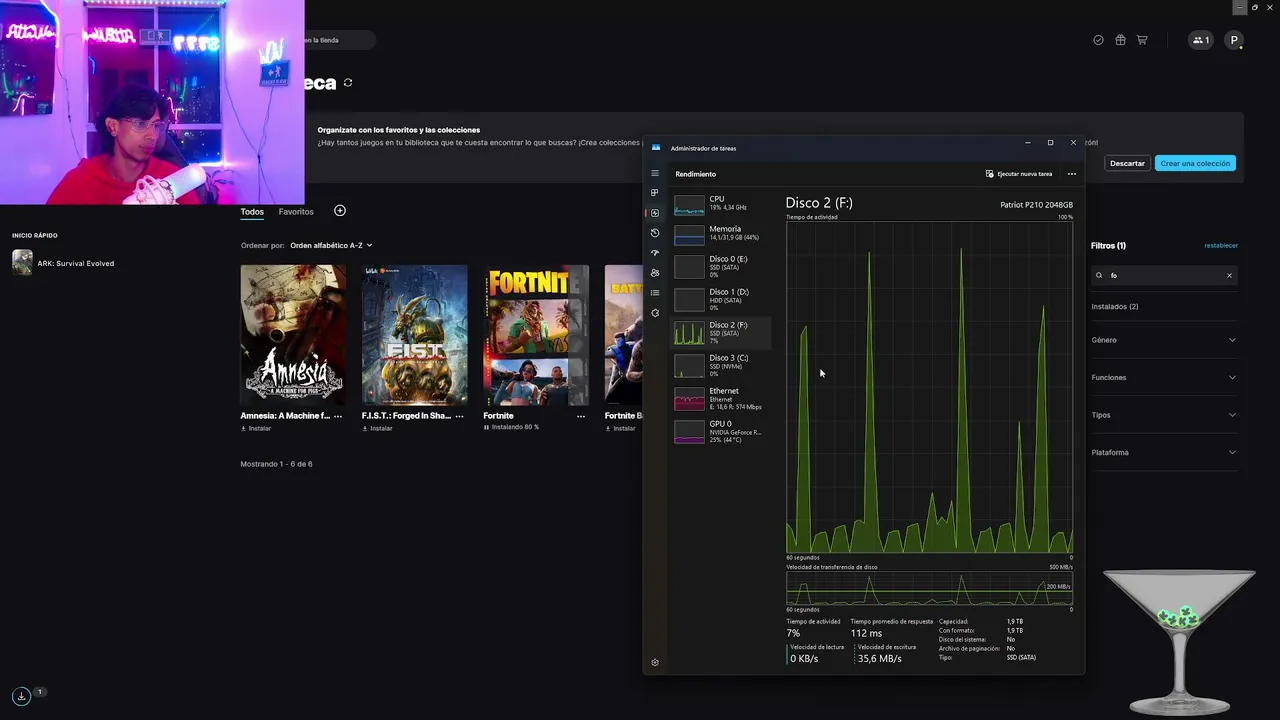
Task: Open the profile avatar P menu
Action: (1235, 41)
